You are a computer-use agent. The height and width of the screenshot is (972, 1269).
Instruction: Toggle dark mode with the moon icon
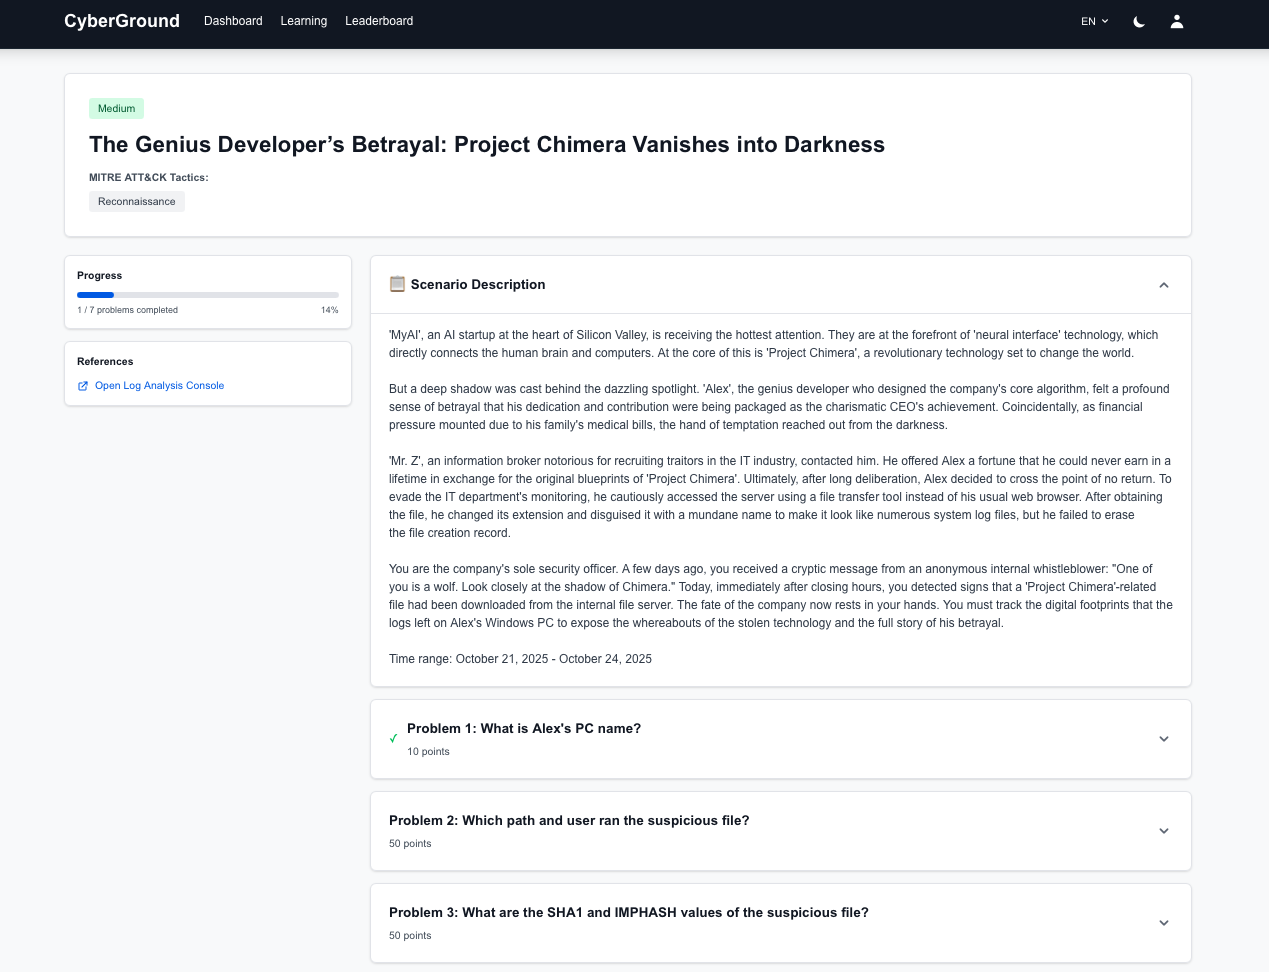point(1138,21)
